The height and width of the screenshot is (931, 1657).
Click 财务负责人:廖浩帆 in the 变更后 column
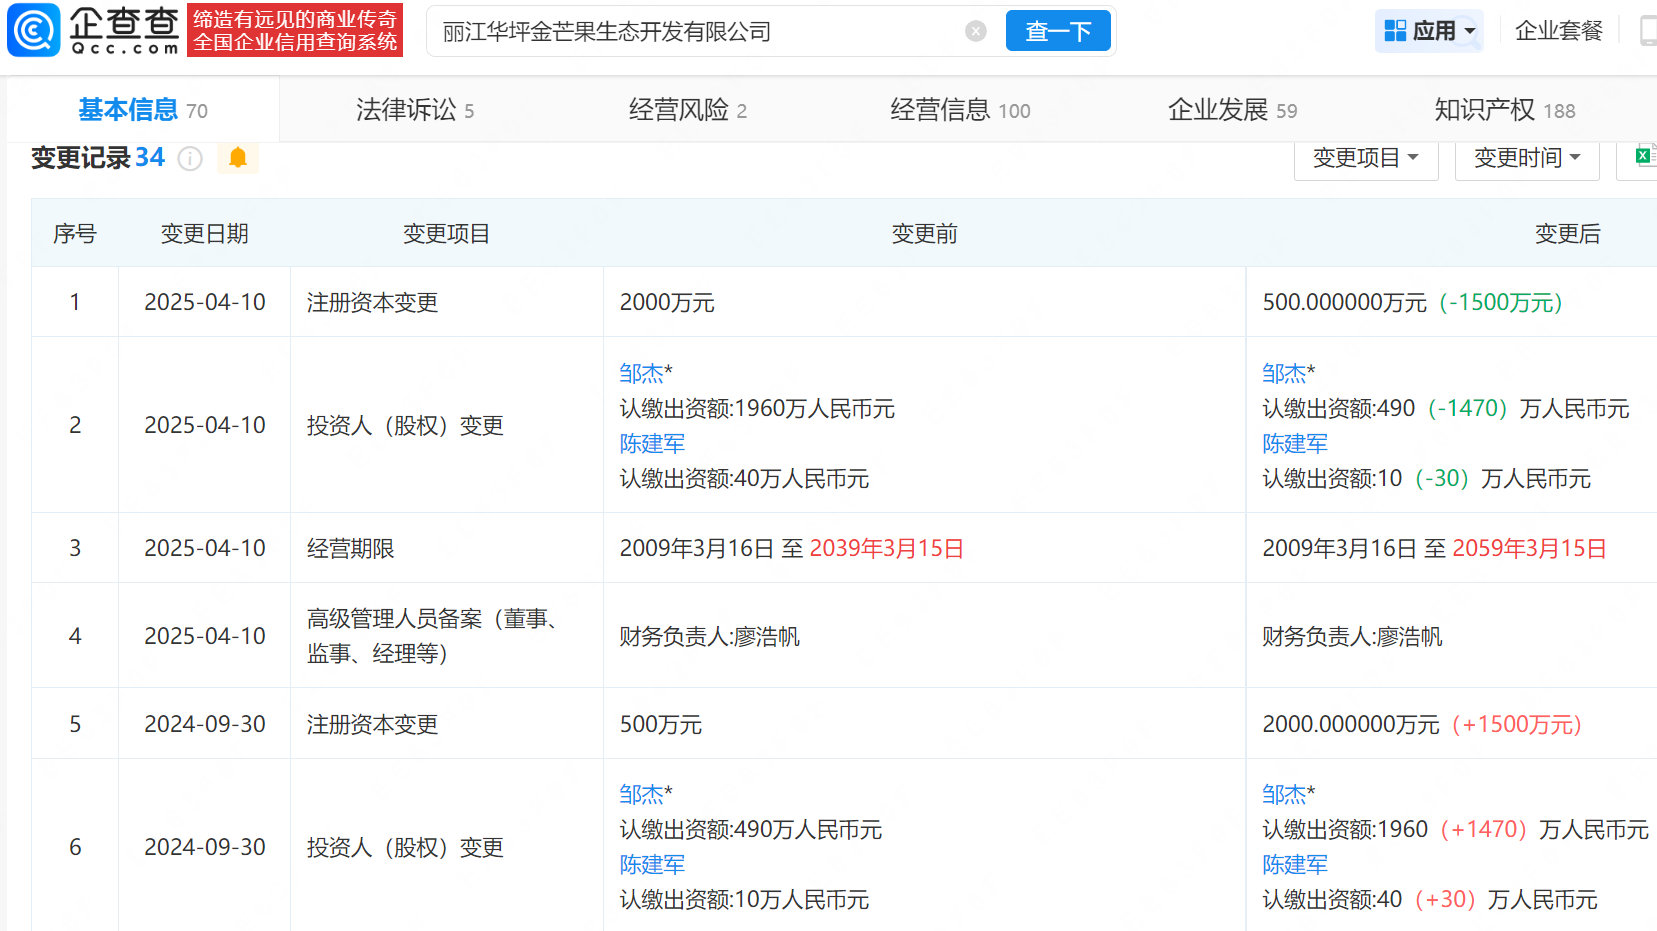[x=1353, y=637]
